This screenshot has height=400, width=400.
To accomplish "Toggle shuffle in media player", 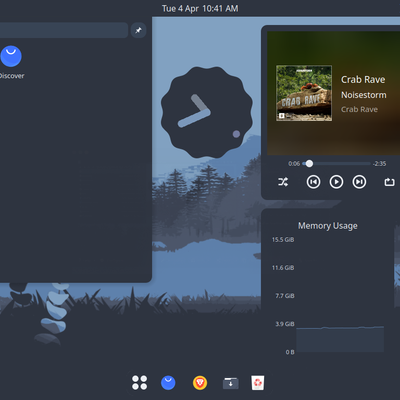I will pyautogui.click(x=283, y=182).
